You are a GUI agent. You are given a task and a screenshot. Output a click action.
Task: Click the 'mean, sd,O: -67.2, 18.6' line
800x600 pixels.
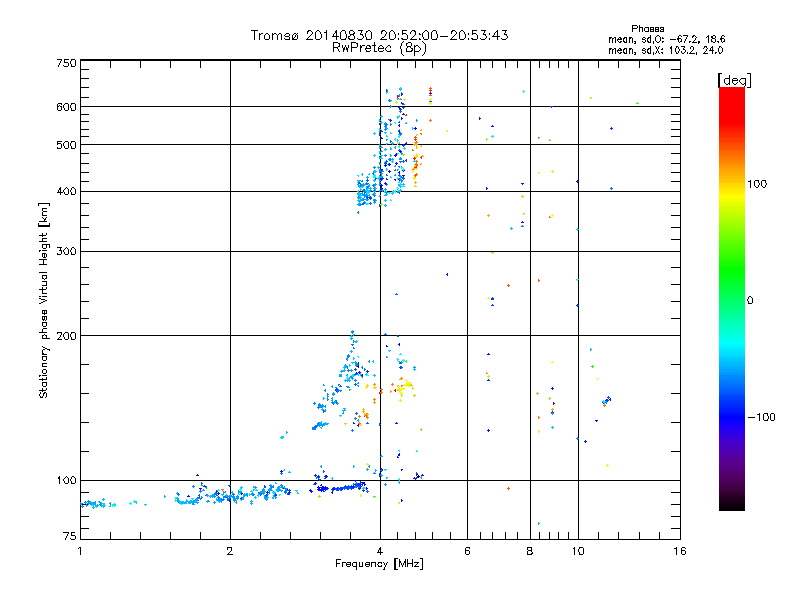pos(666,39)
